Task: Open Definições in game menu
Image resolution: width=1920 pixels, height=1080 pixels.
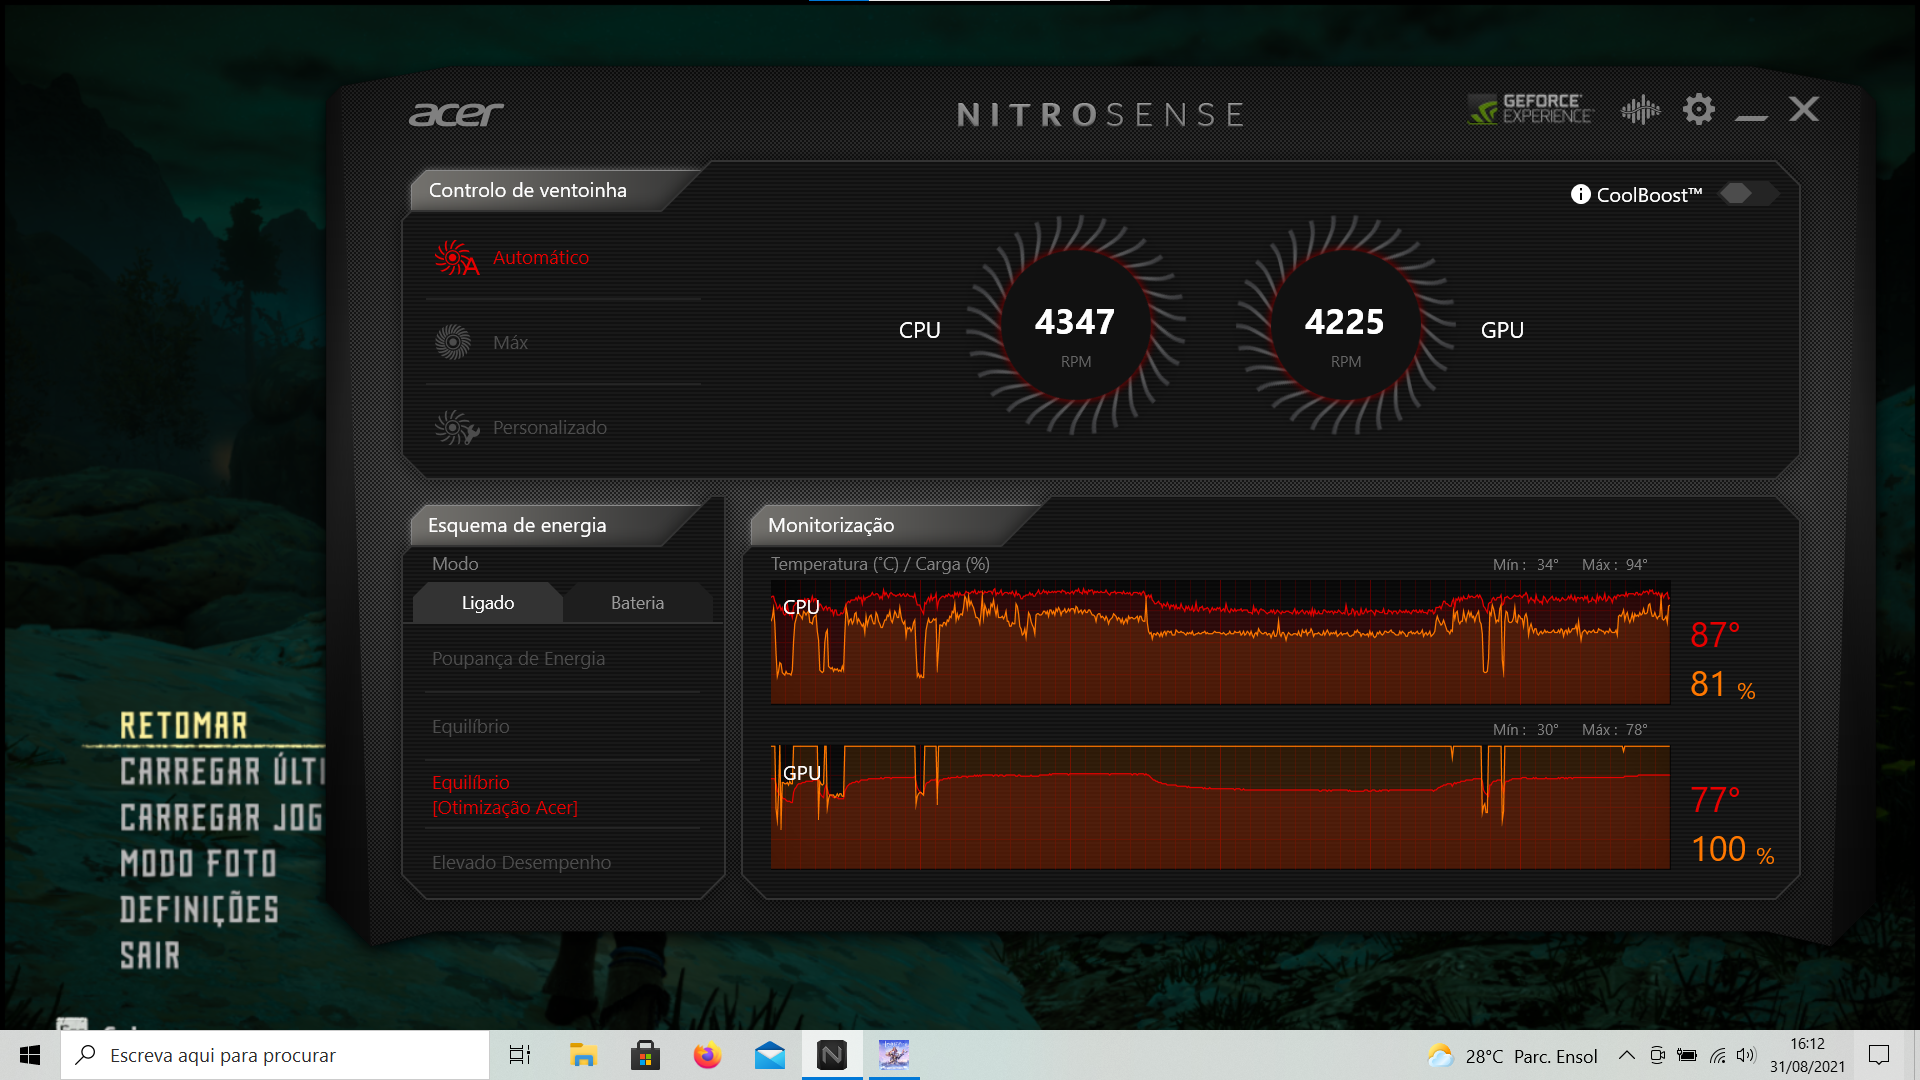Action: (199, 909)
